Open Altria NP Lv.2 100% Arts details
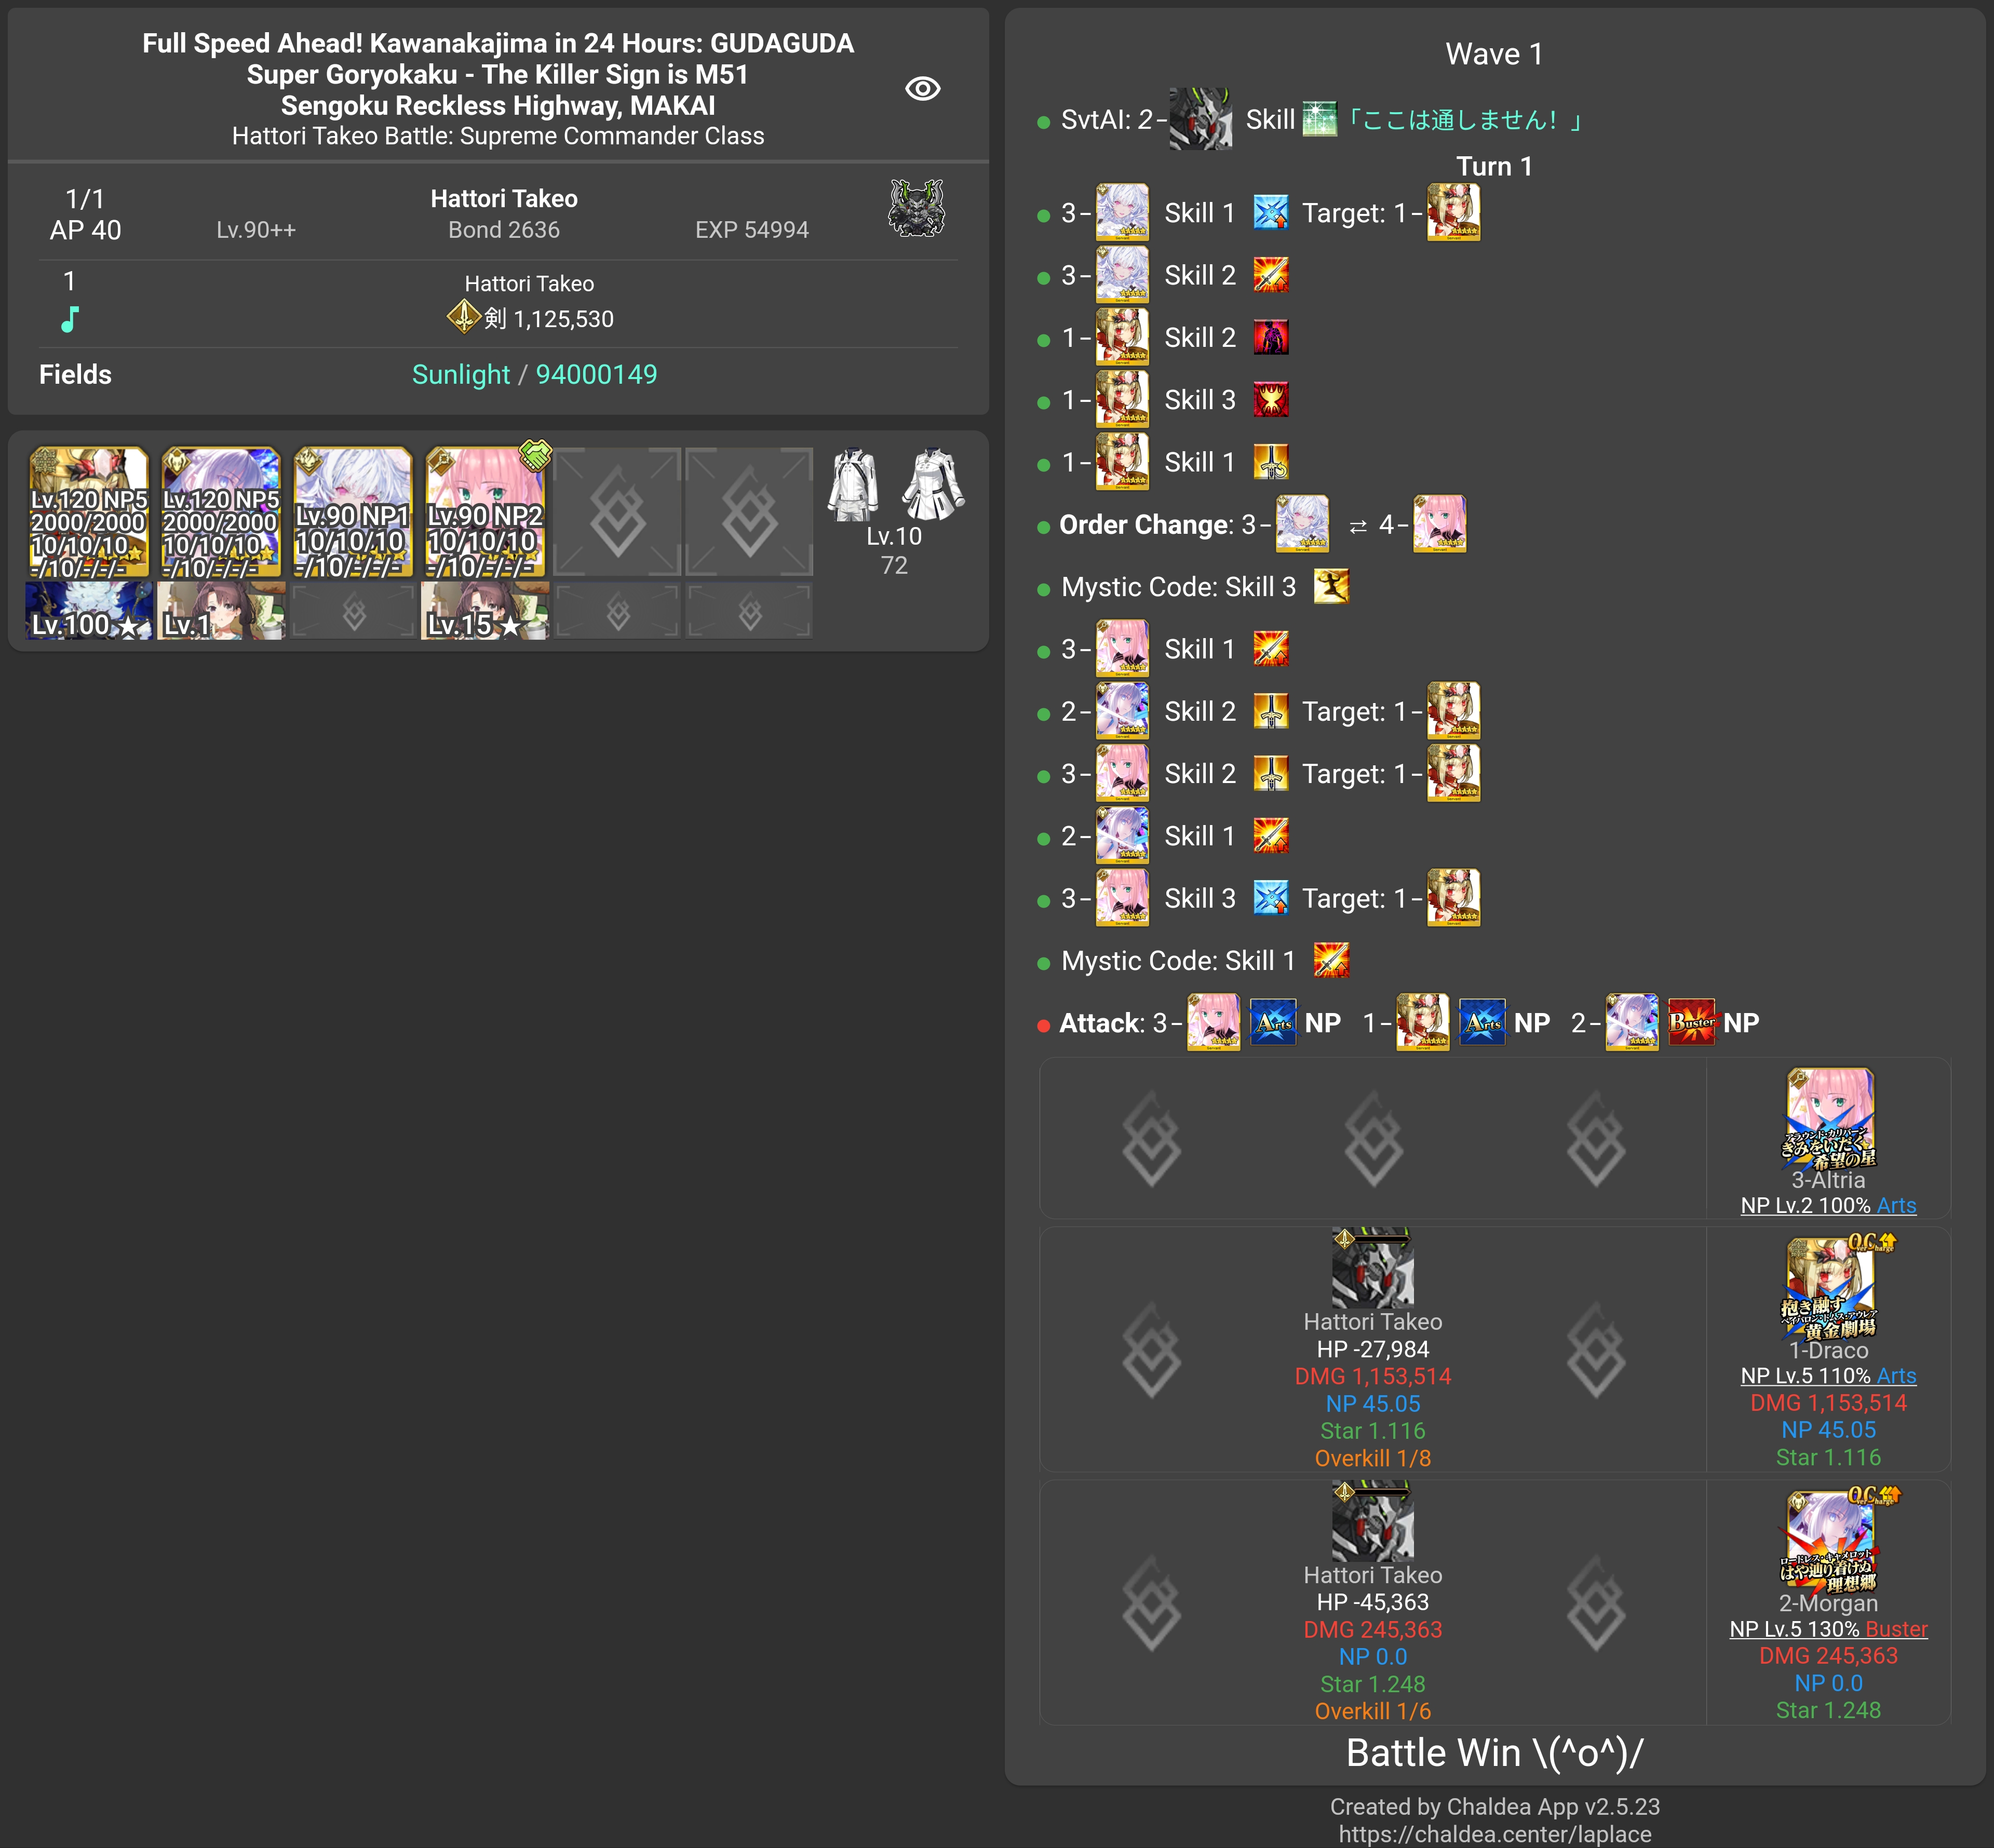The width and height of the screenshot is (1994, 1848). click(1828, 1206)
